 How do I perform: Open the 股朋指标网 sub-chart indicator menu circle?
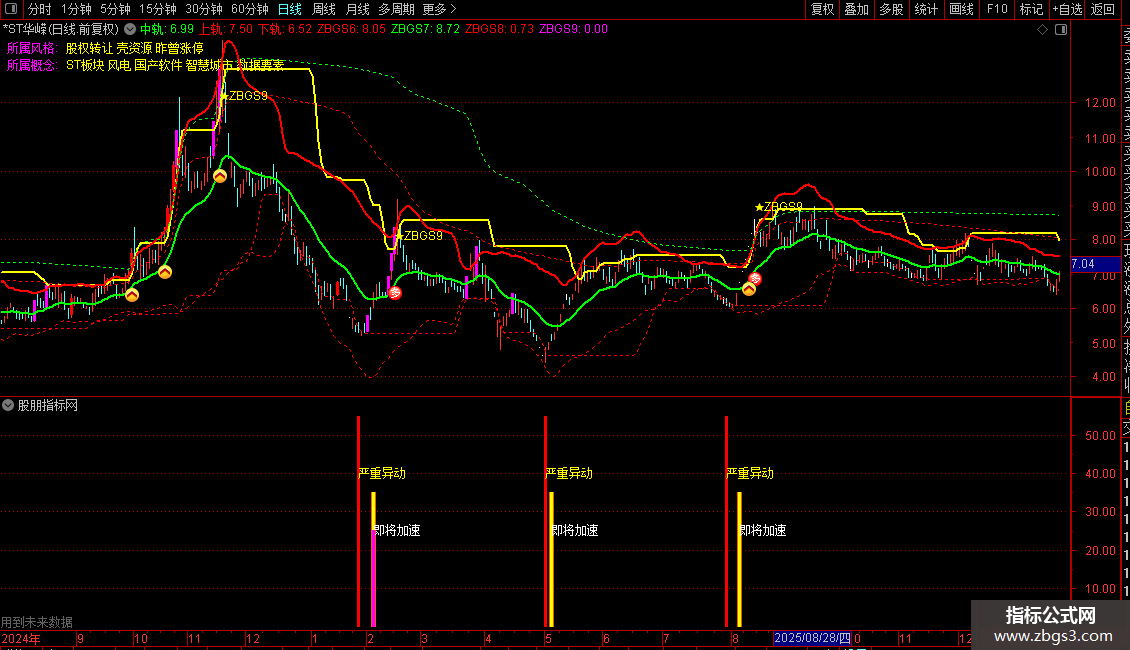(x=8, y=405)
